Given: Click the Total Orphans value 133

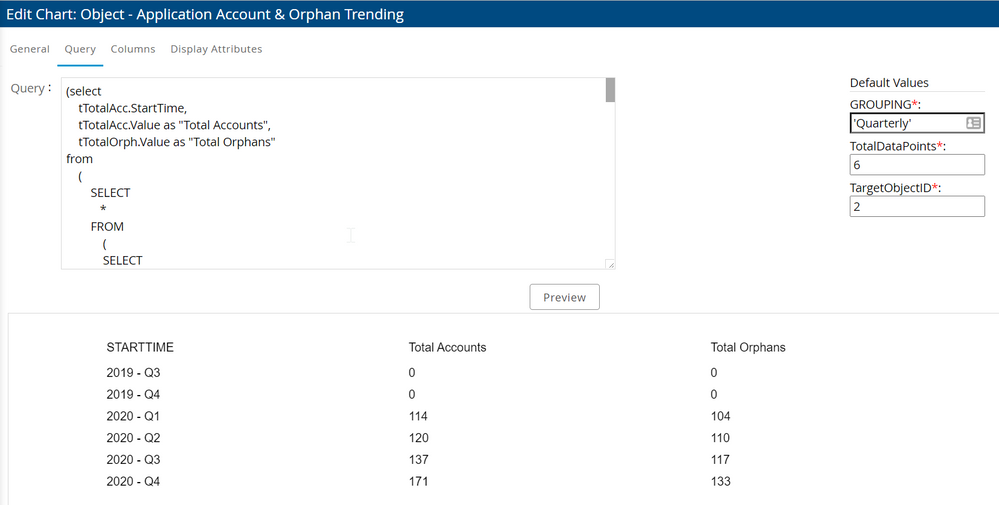Looking at the screenshot, I should 720,482.
